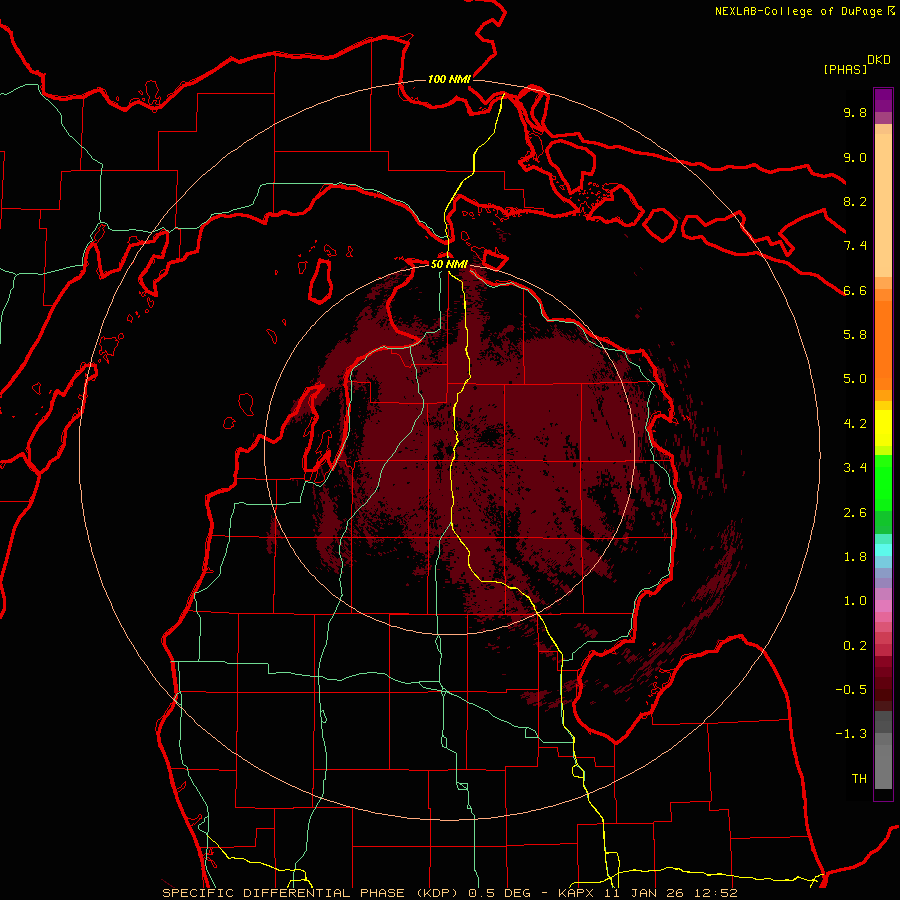The image size is (900, 900).
Task: Click the 50 NMI range ring label
Action: 449,264
